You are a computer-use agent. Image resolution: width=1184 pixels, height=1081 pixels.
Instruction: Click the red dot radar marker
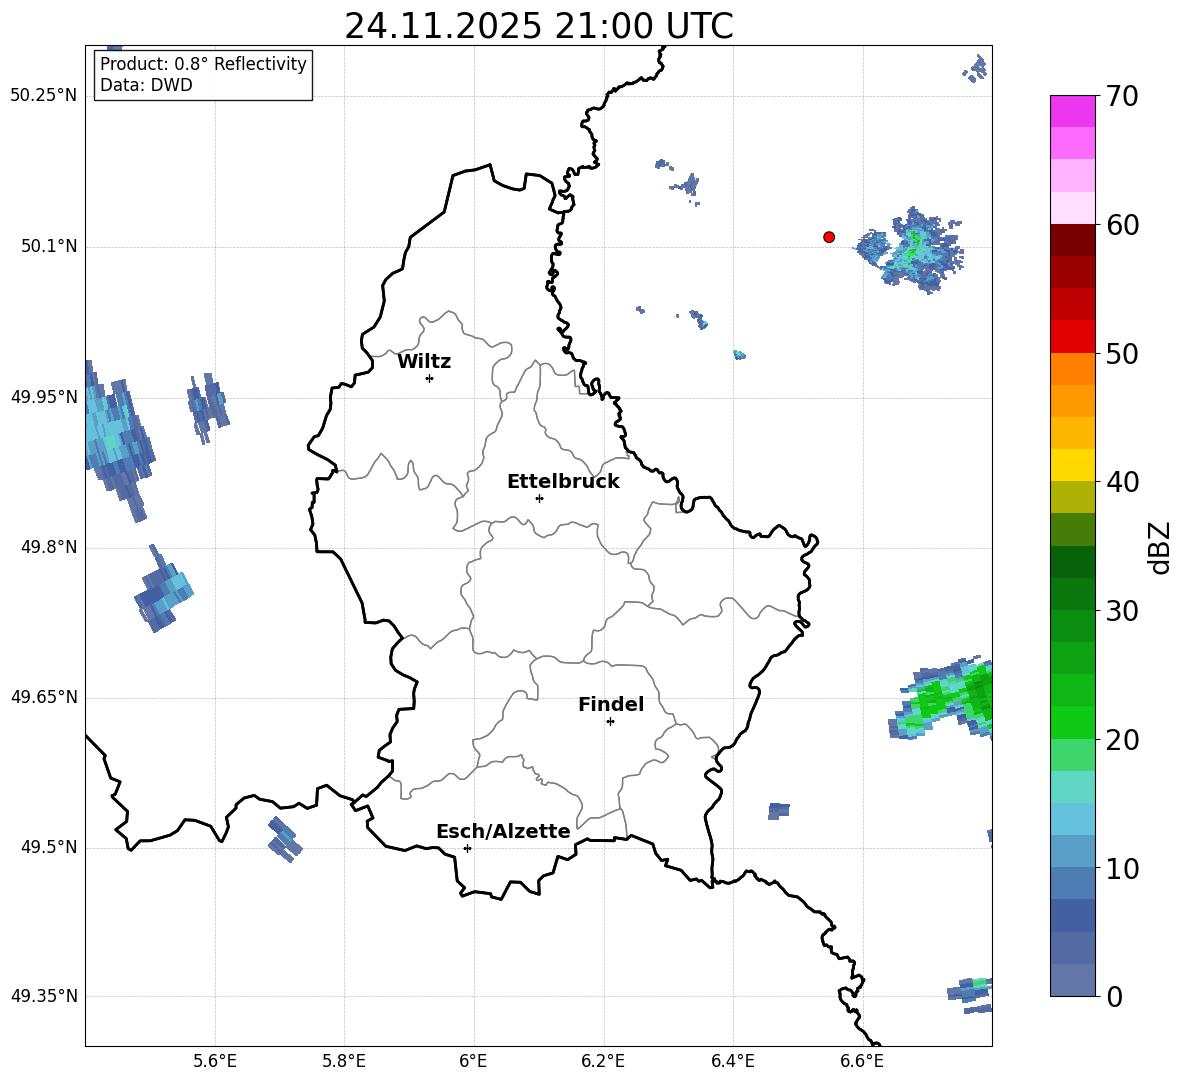coord(829,237)
